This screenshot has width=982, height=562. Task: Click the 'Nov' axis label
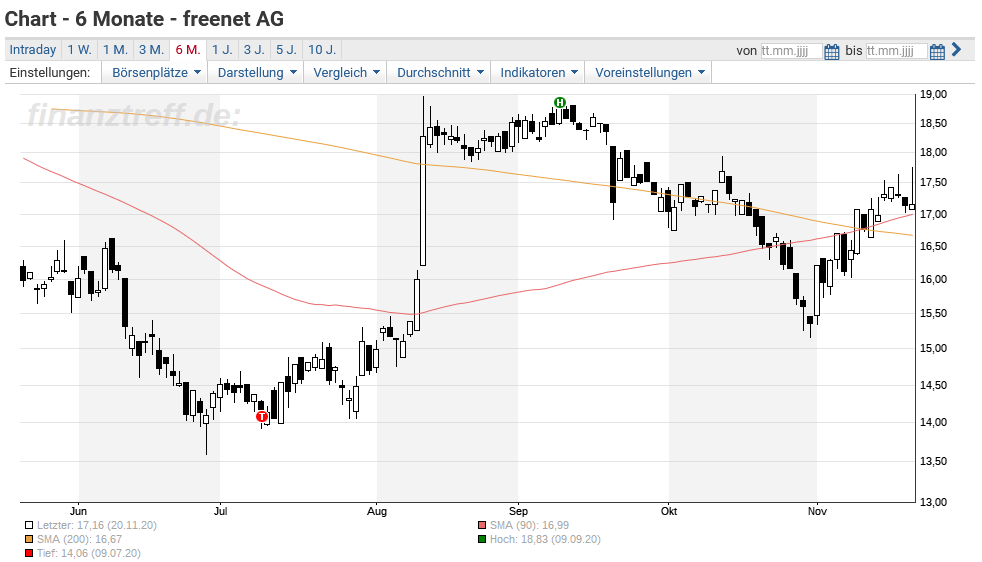[x=817, y=511]
